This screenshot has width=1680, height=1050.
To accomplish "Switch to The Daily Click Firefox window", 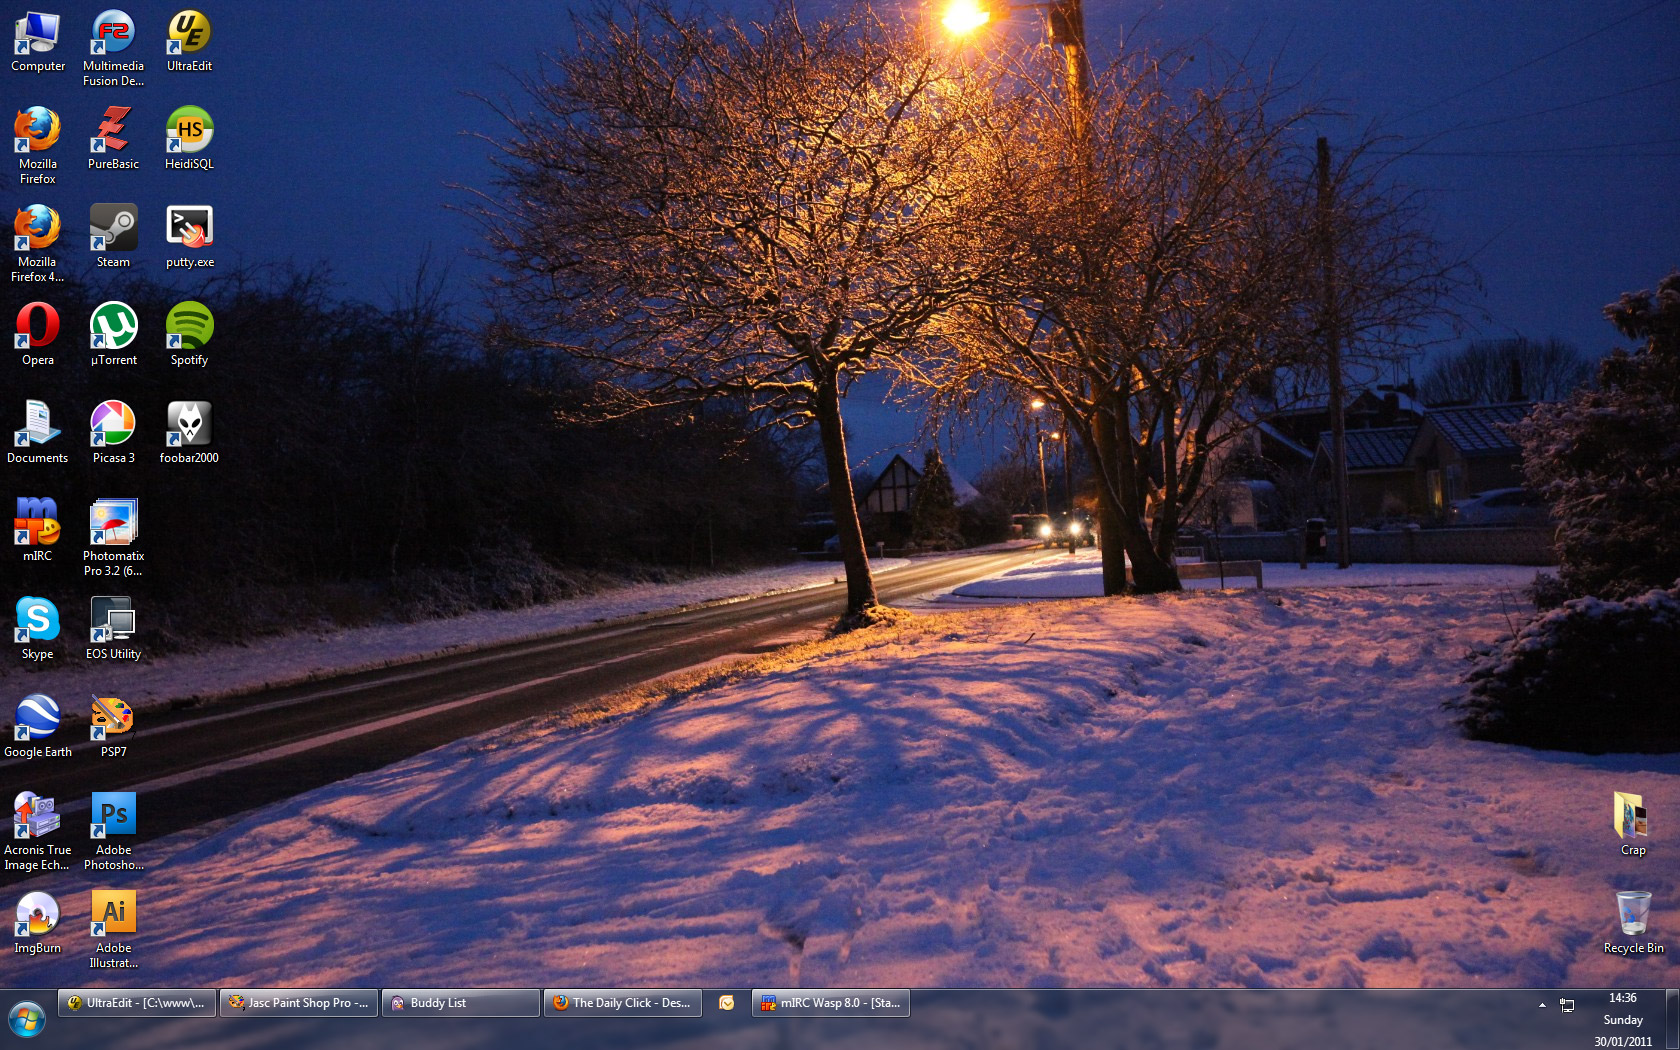I will pyautogui.click(x=623, y=1003).
